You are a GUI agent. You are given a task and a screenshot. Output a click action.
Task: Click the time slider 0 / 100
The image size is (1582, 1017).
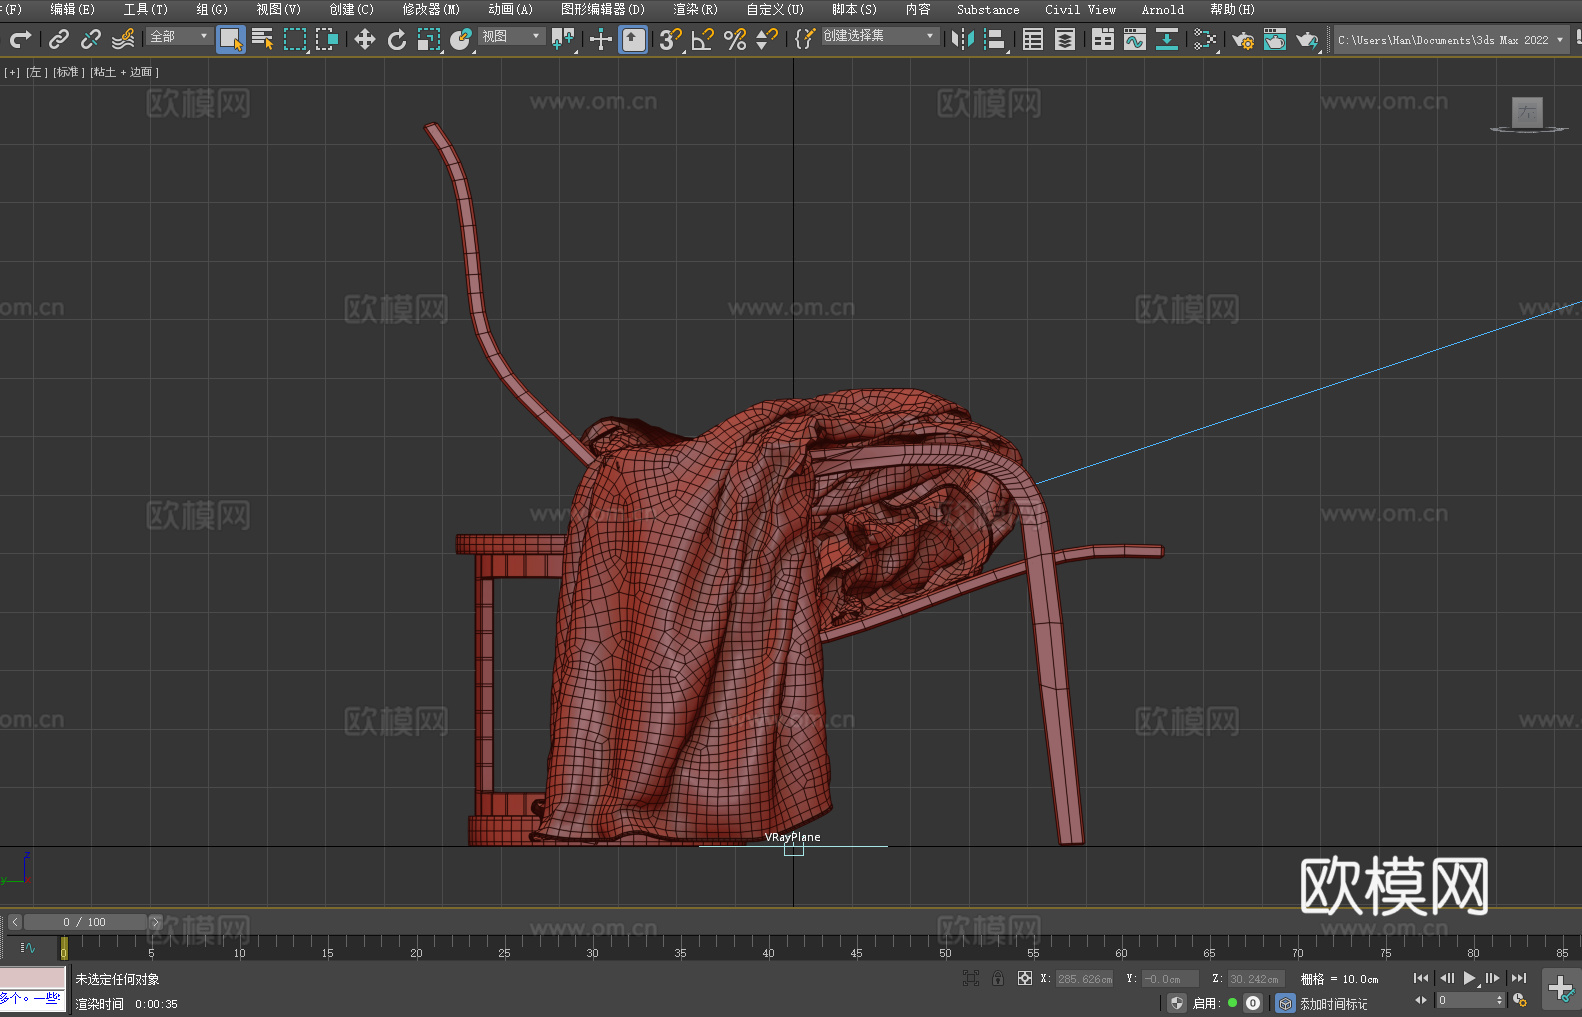[85, 922]
